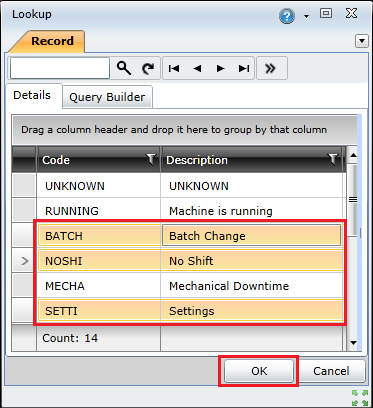
Task: Click the 'No Shift' description cell
Action: (251, 261)
